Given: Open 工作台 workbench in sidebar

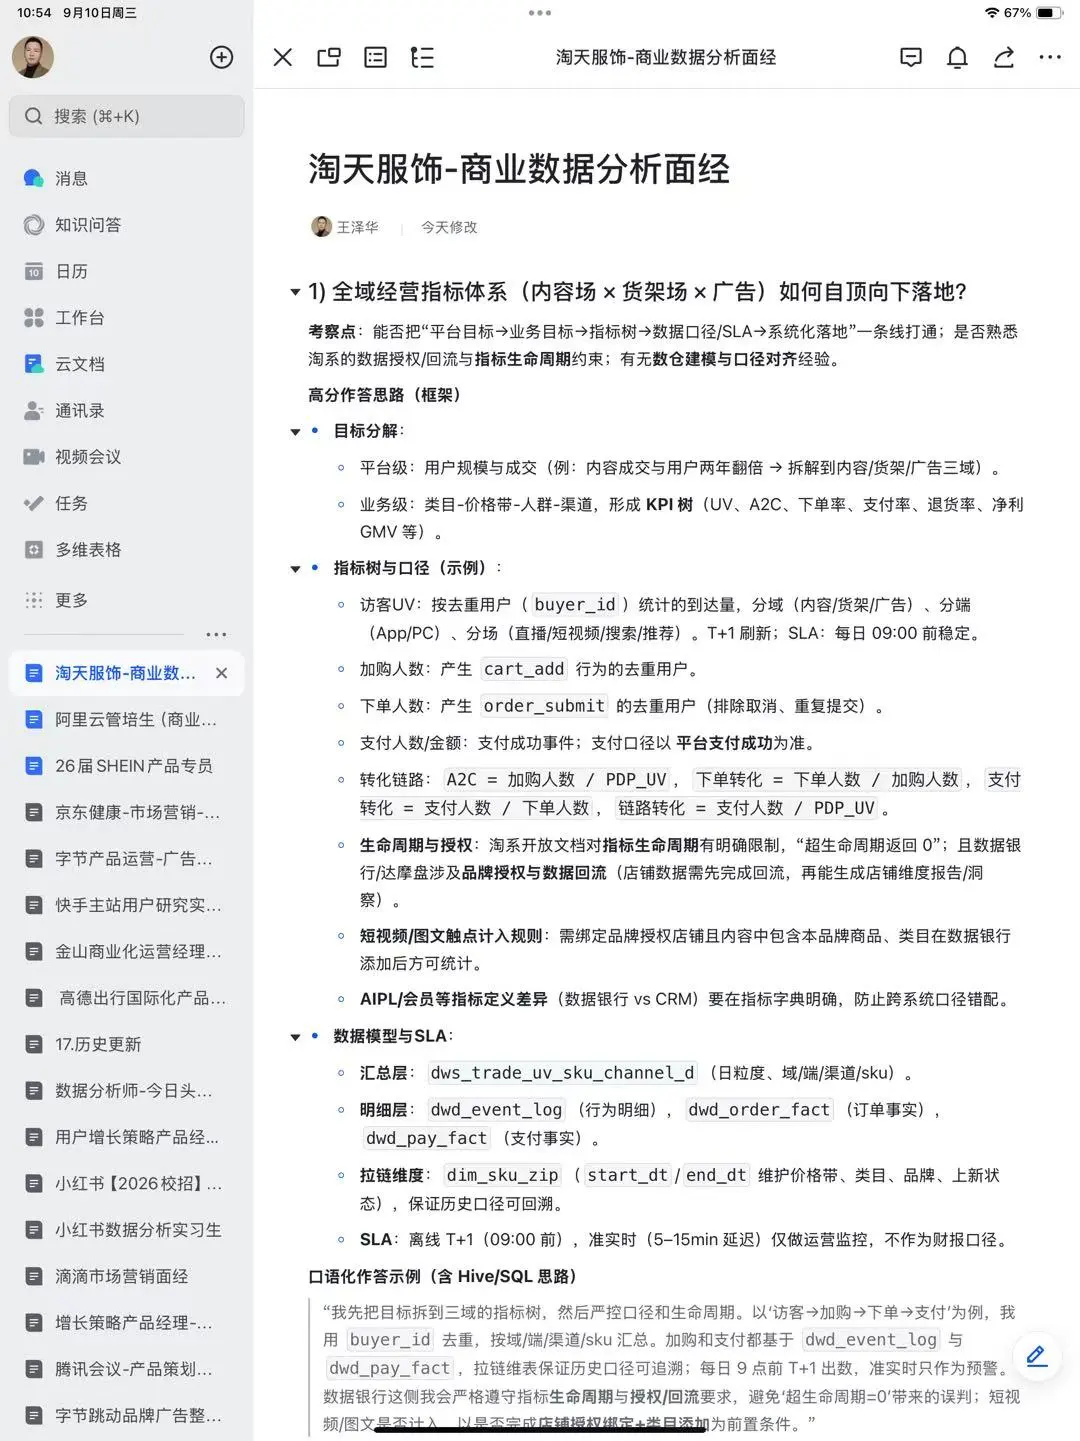Looking at the screenshot, I should point(127,318).
